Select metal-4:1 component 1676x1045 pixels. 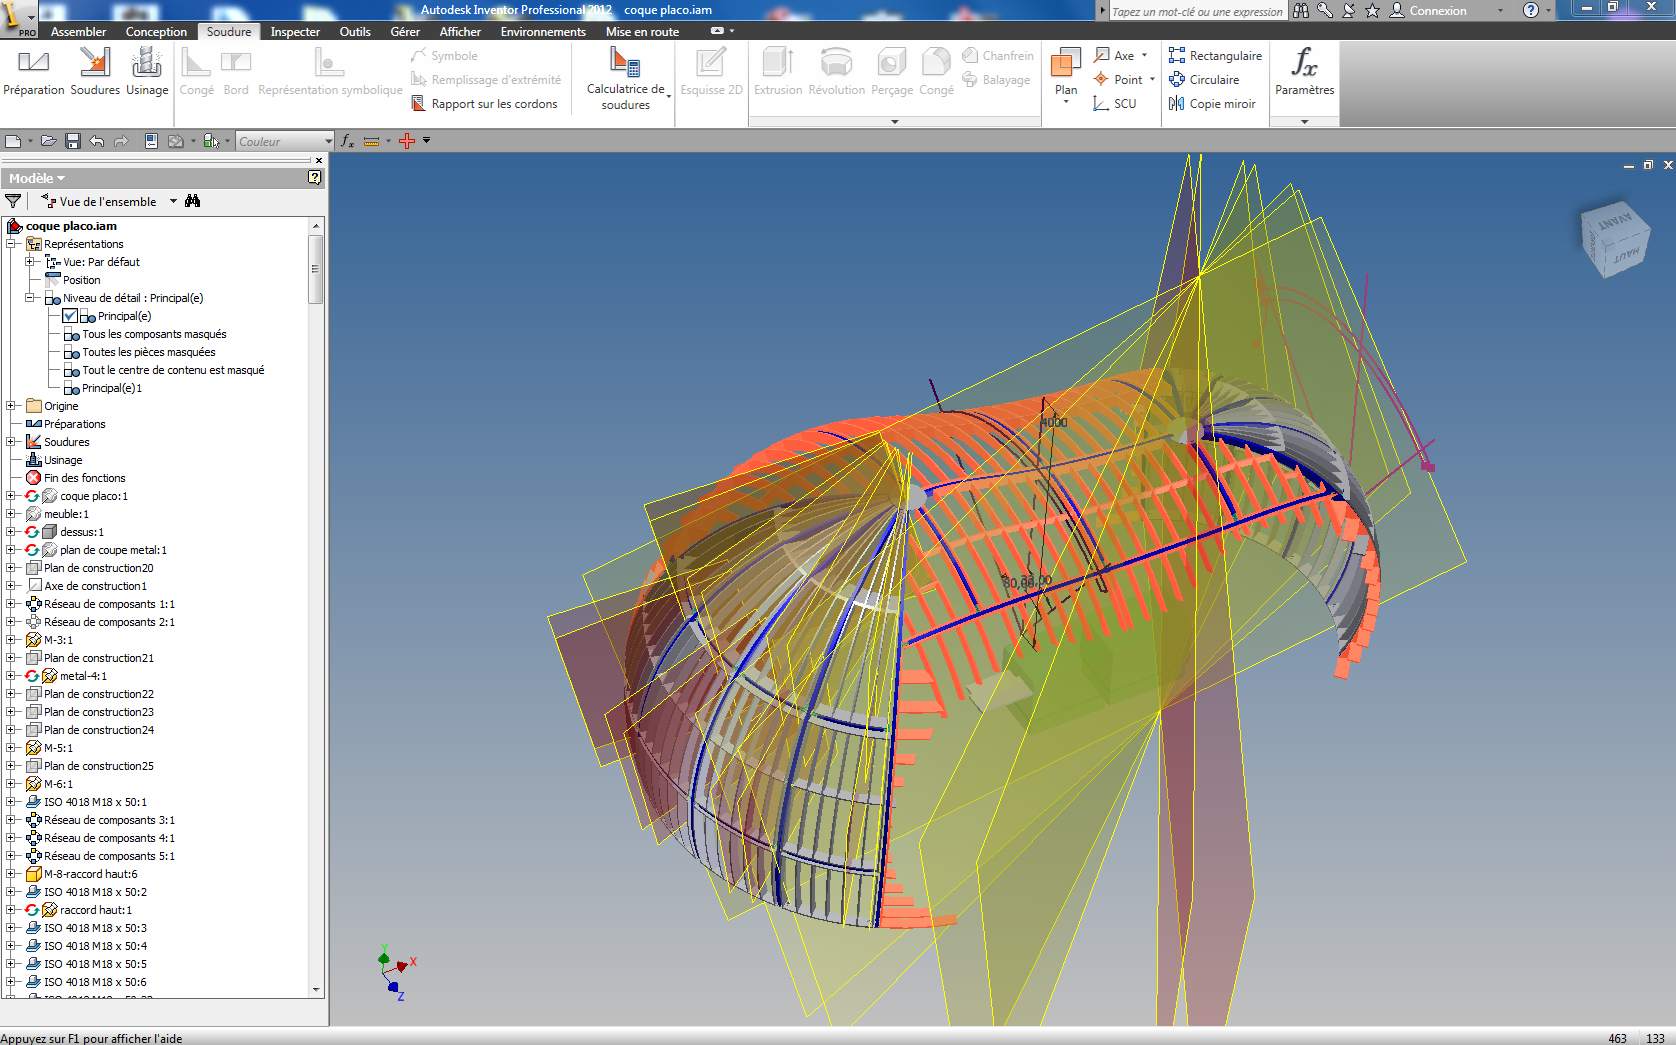[x=83, y=676]
